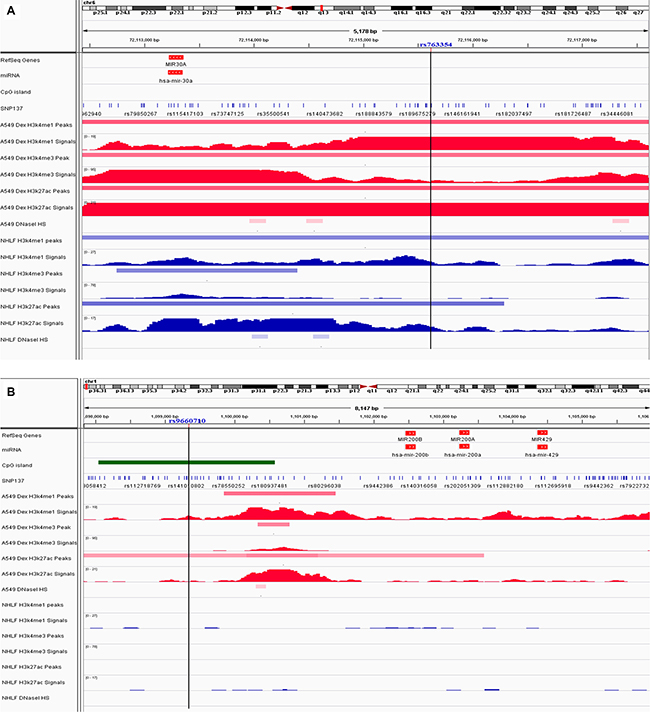Select the hsa-mir-200b miRNA feature

(410, 447)
